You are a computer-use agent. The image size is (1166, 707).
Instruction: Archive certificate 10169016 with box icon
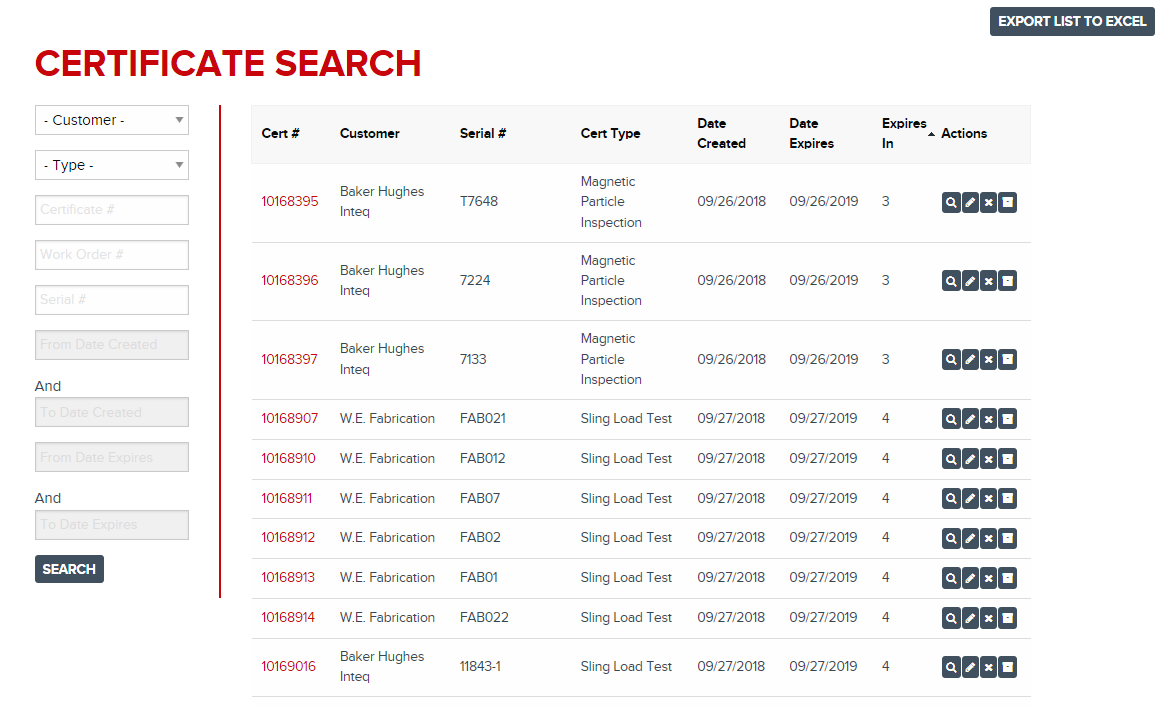click(x=1008, y=667)
